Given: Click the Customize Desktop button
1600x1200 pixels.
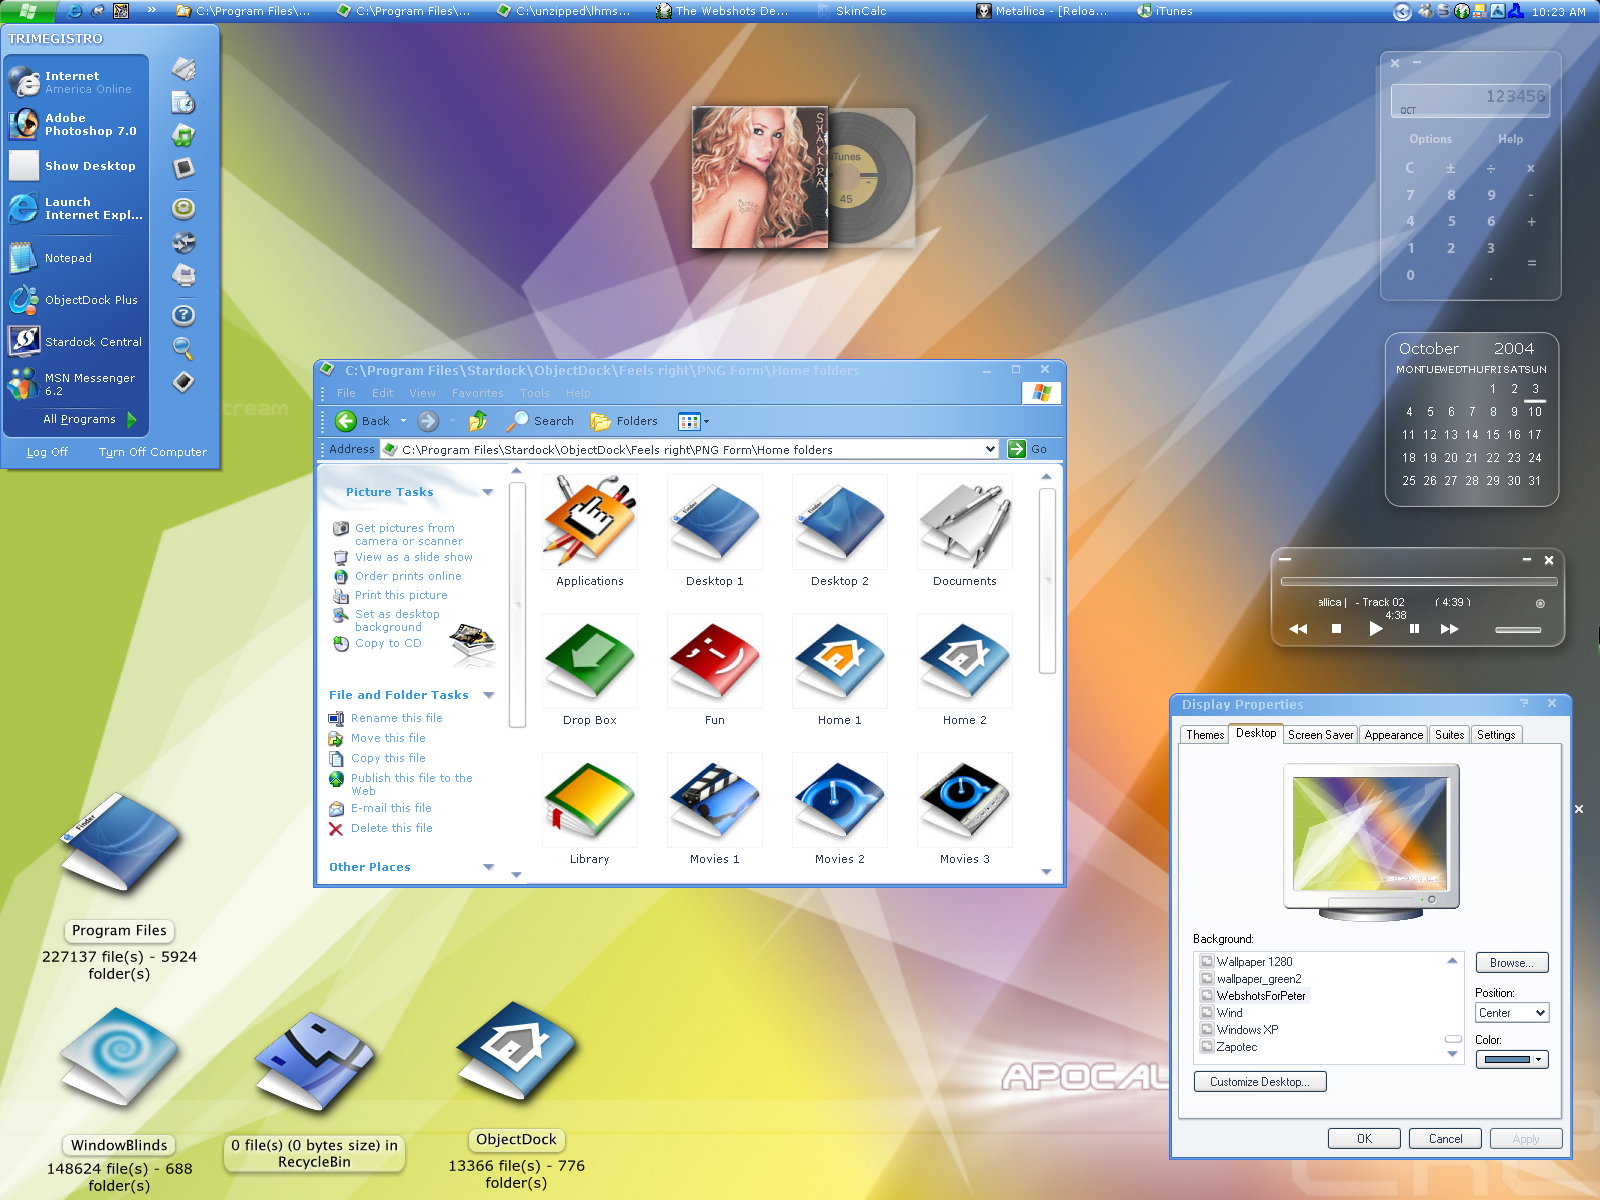Looking at the screenshot, I should tap(1260, 1082).
